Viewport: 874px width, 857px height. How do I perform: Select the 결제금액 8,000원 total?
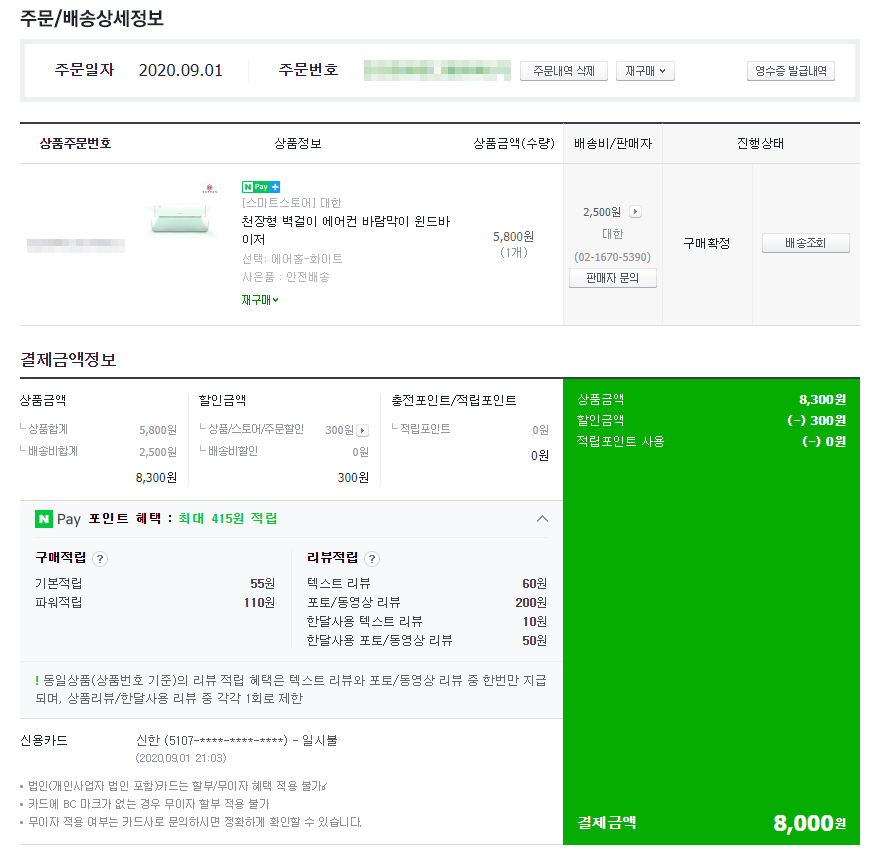pyautogui.click(x=809, y=823)
